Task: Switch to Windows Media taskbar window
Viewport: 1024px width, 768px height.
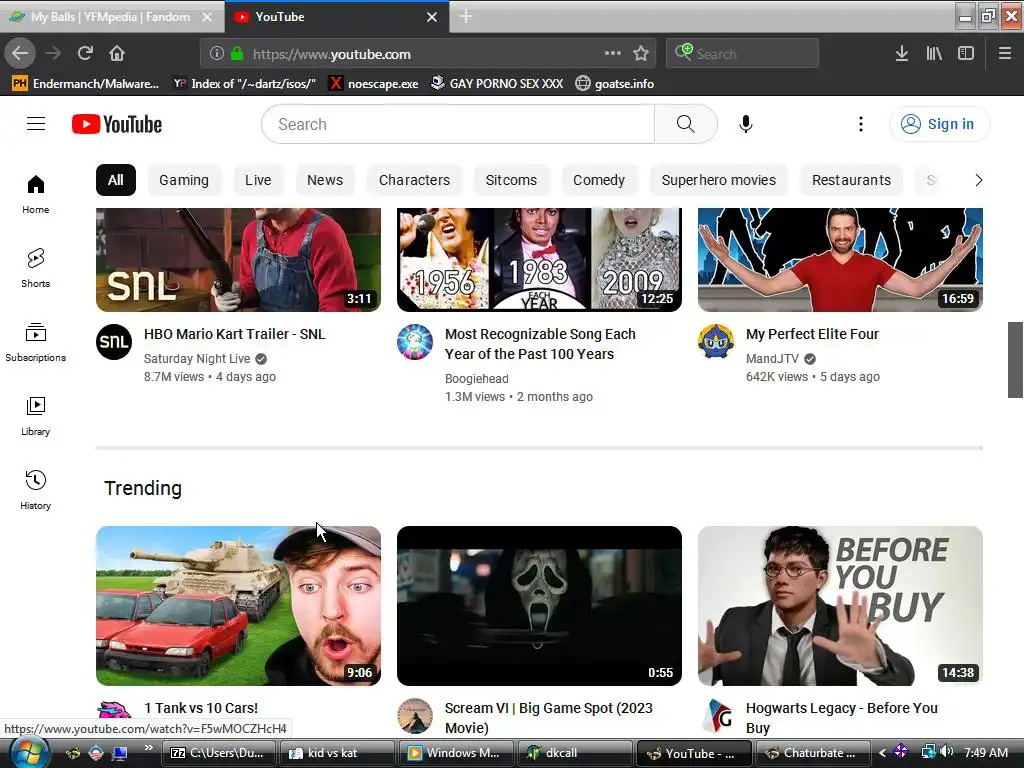Action: point(456,753)
